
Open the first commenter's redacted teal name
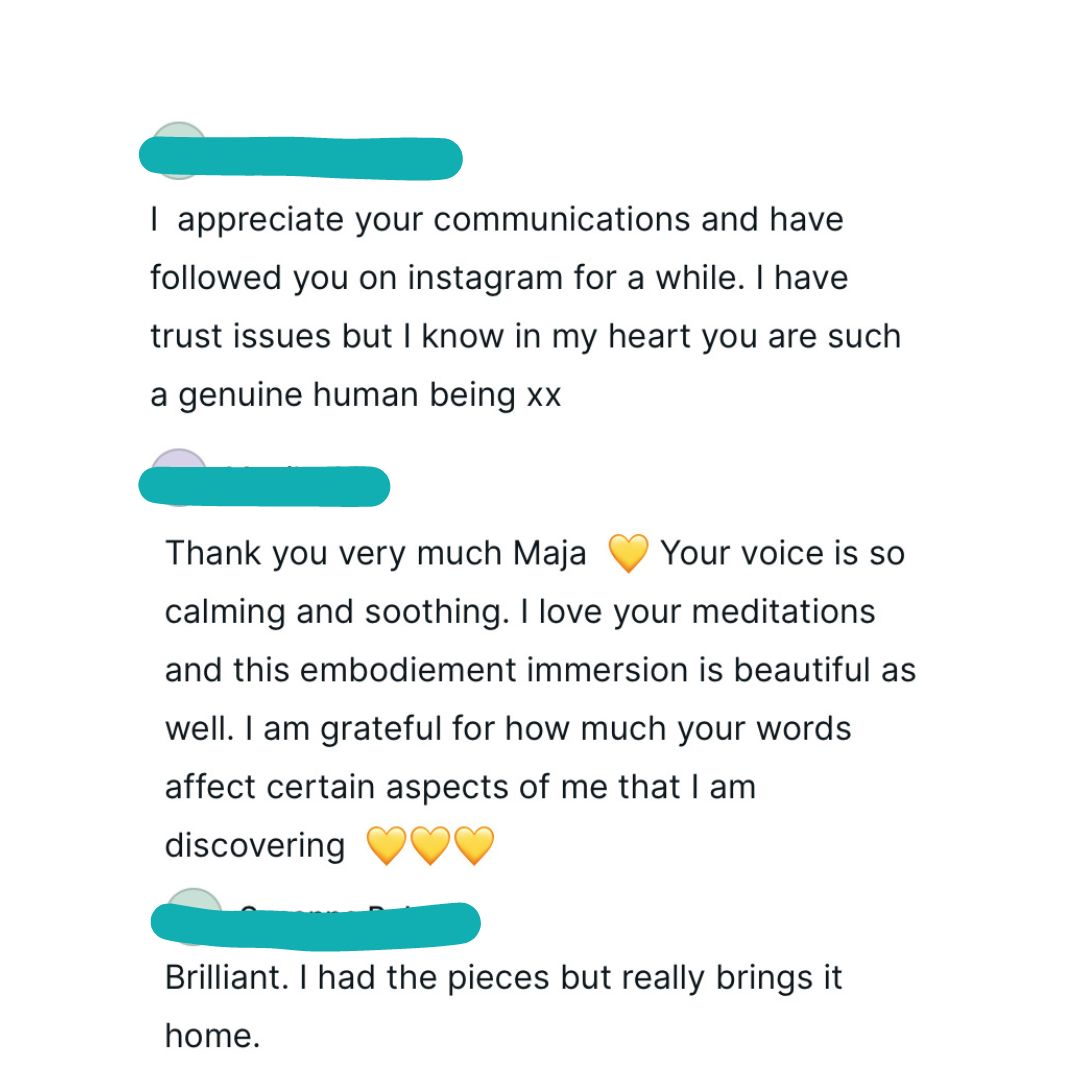(x=300, y=159)
